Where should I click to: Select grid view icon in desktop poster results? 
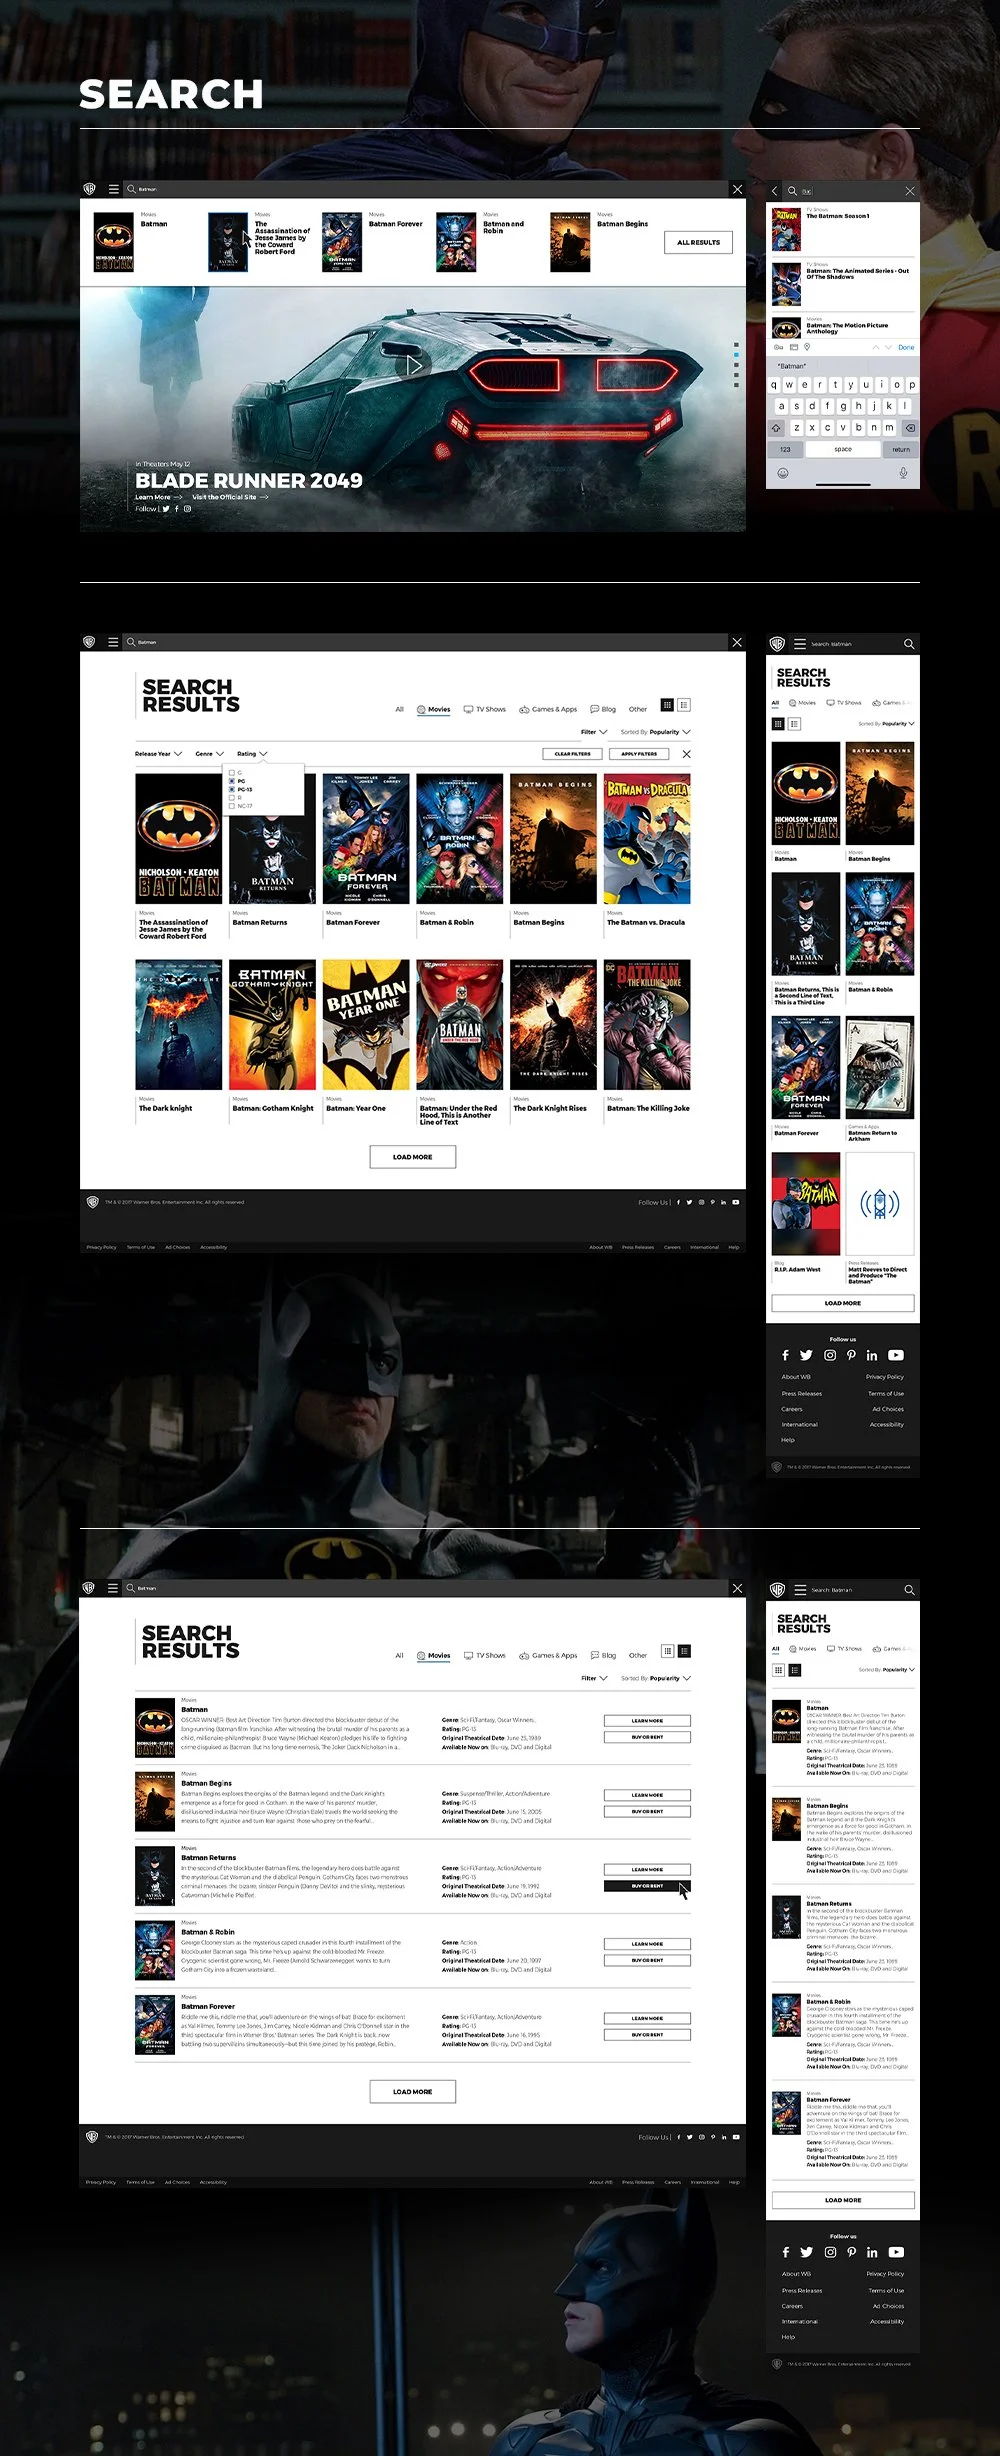pos(668,705)
